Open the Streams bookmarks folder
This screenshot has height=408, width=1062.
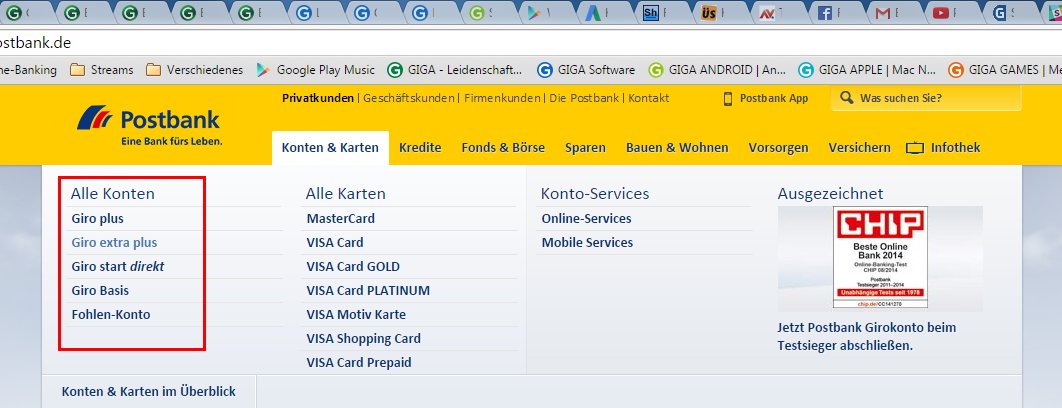point(102,70)
